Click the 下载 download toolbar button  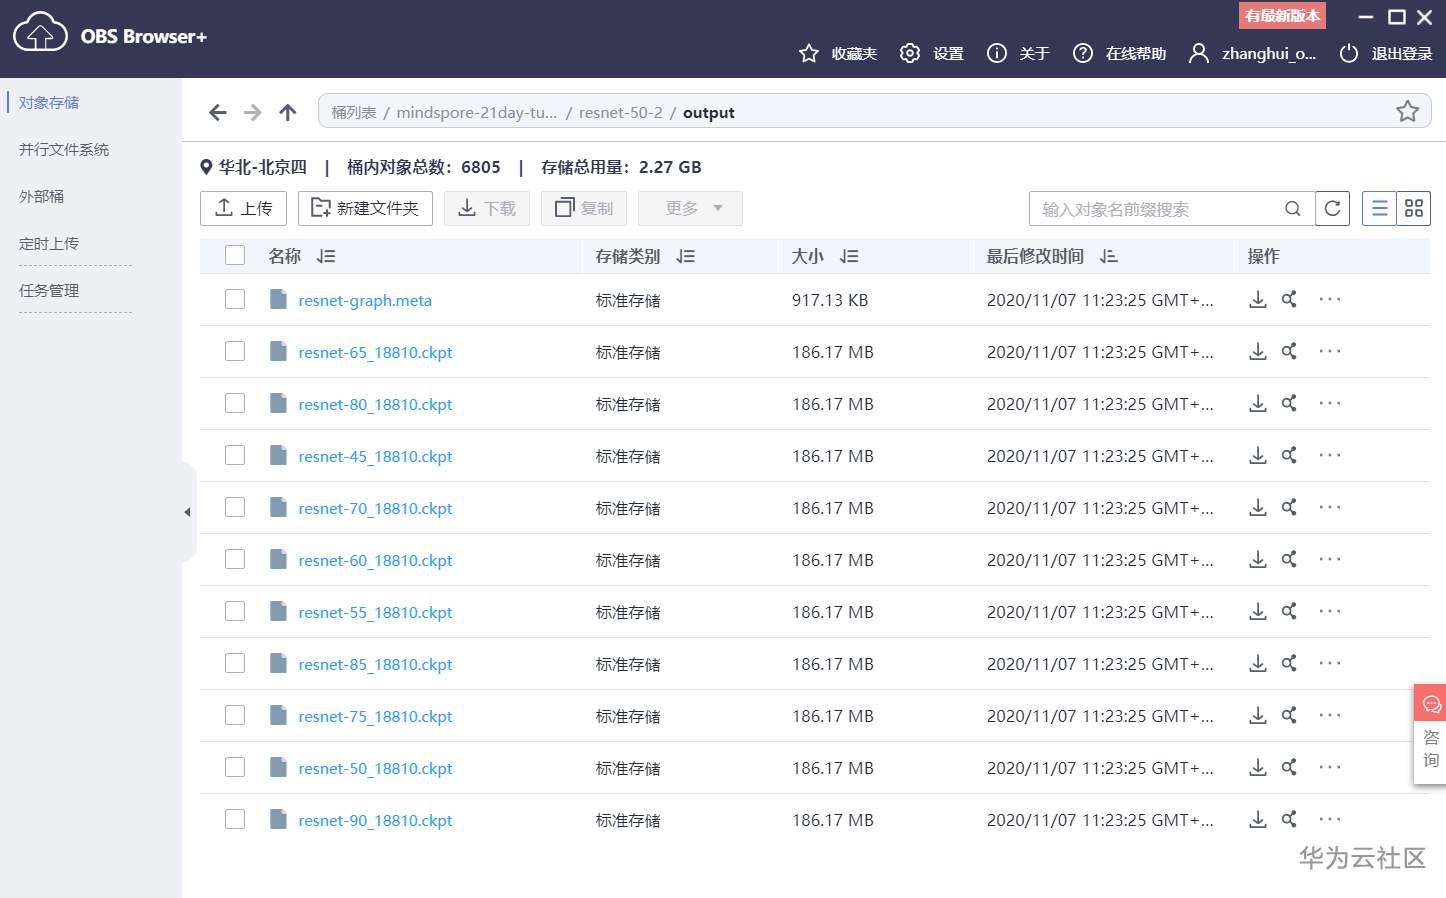click(x=487, y=208)
